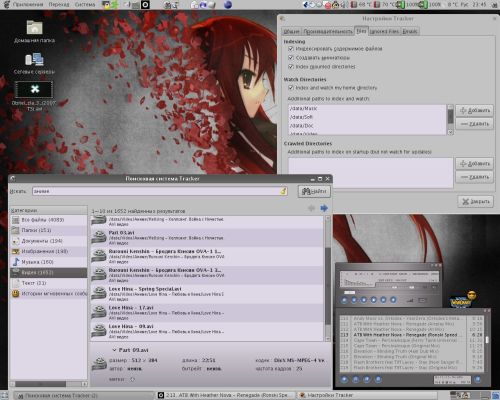The height and width of the screenshot is (400, 500).
Task: Select the Документы category
Action: coord(49,241)
